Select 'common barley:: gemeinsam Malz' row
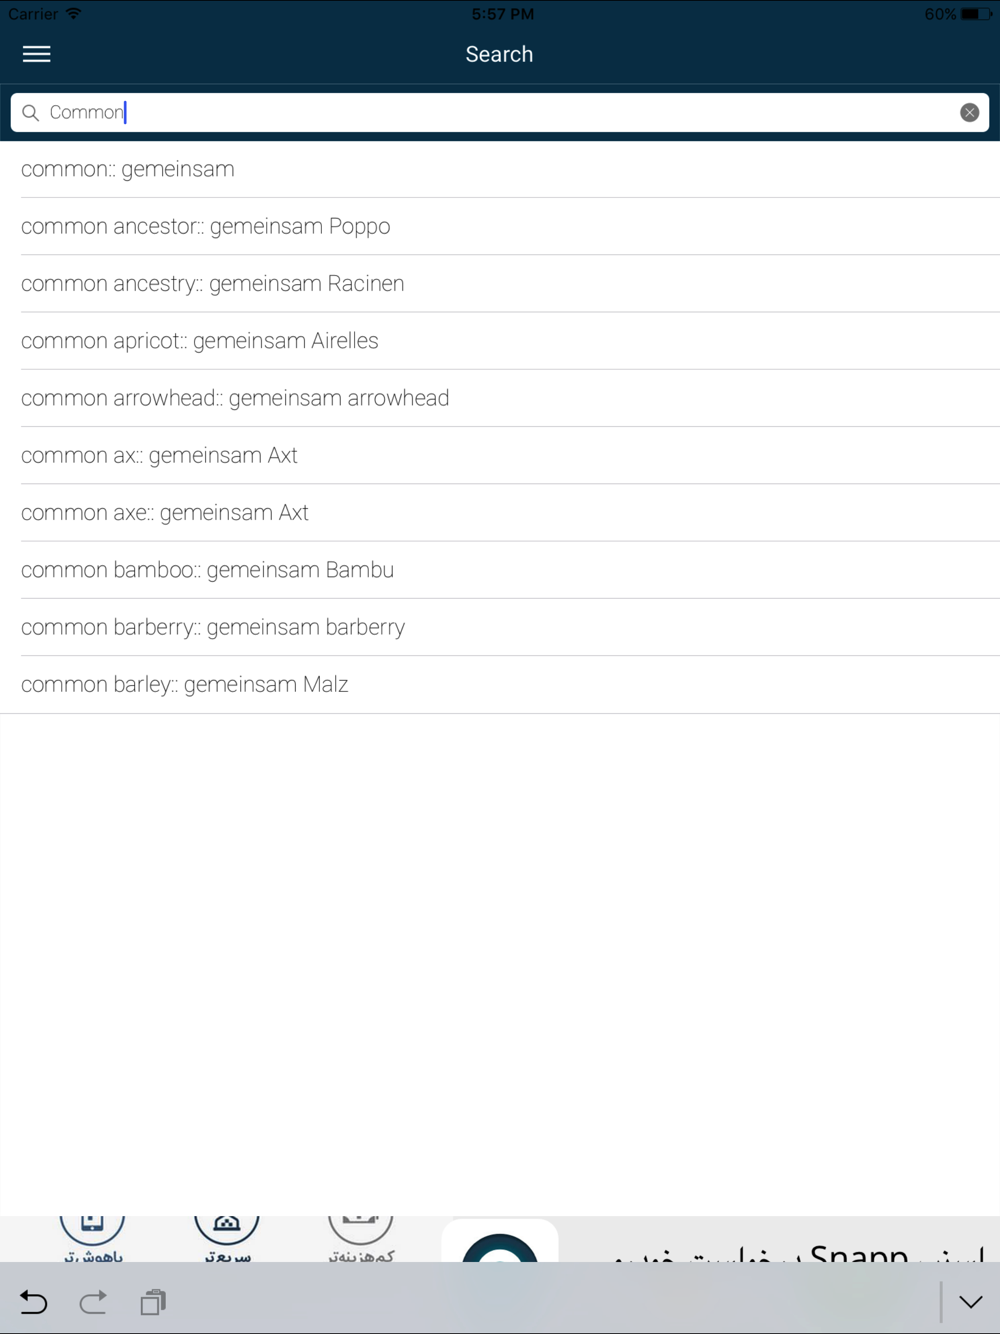The image size is (1000, 1334). [x=500, y=684]
